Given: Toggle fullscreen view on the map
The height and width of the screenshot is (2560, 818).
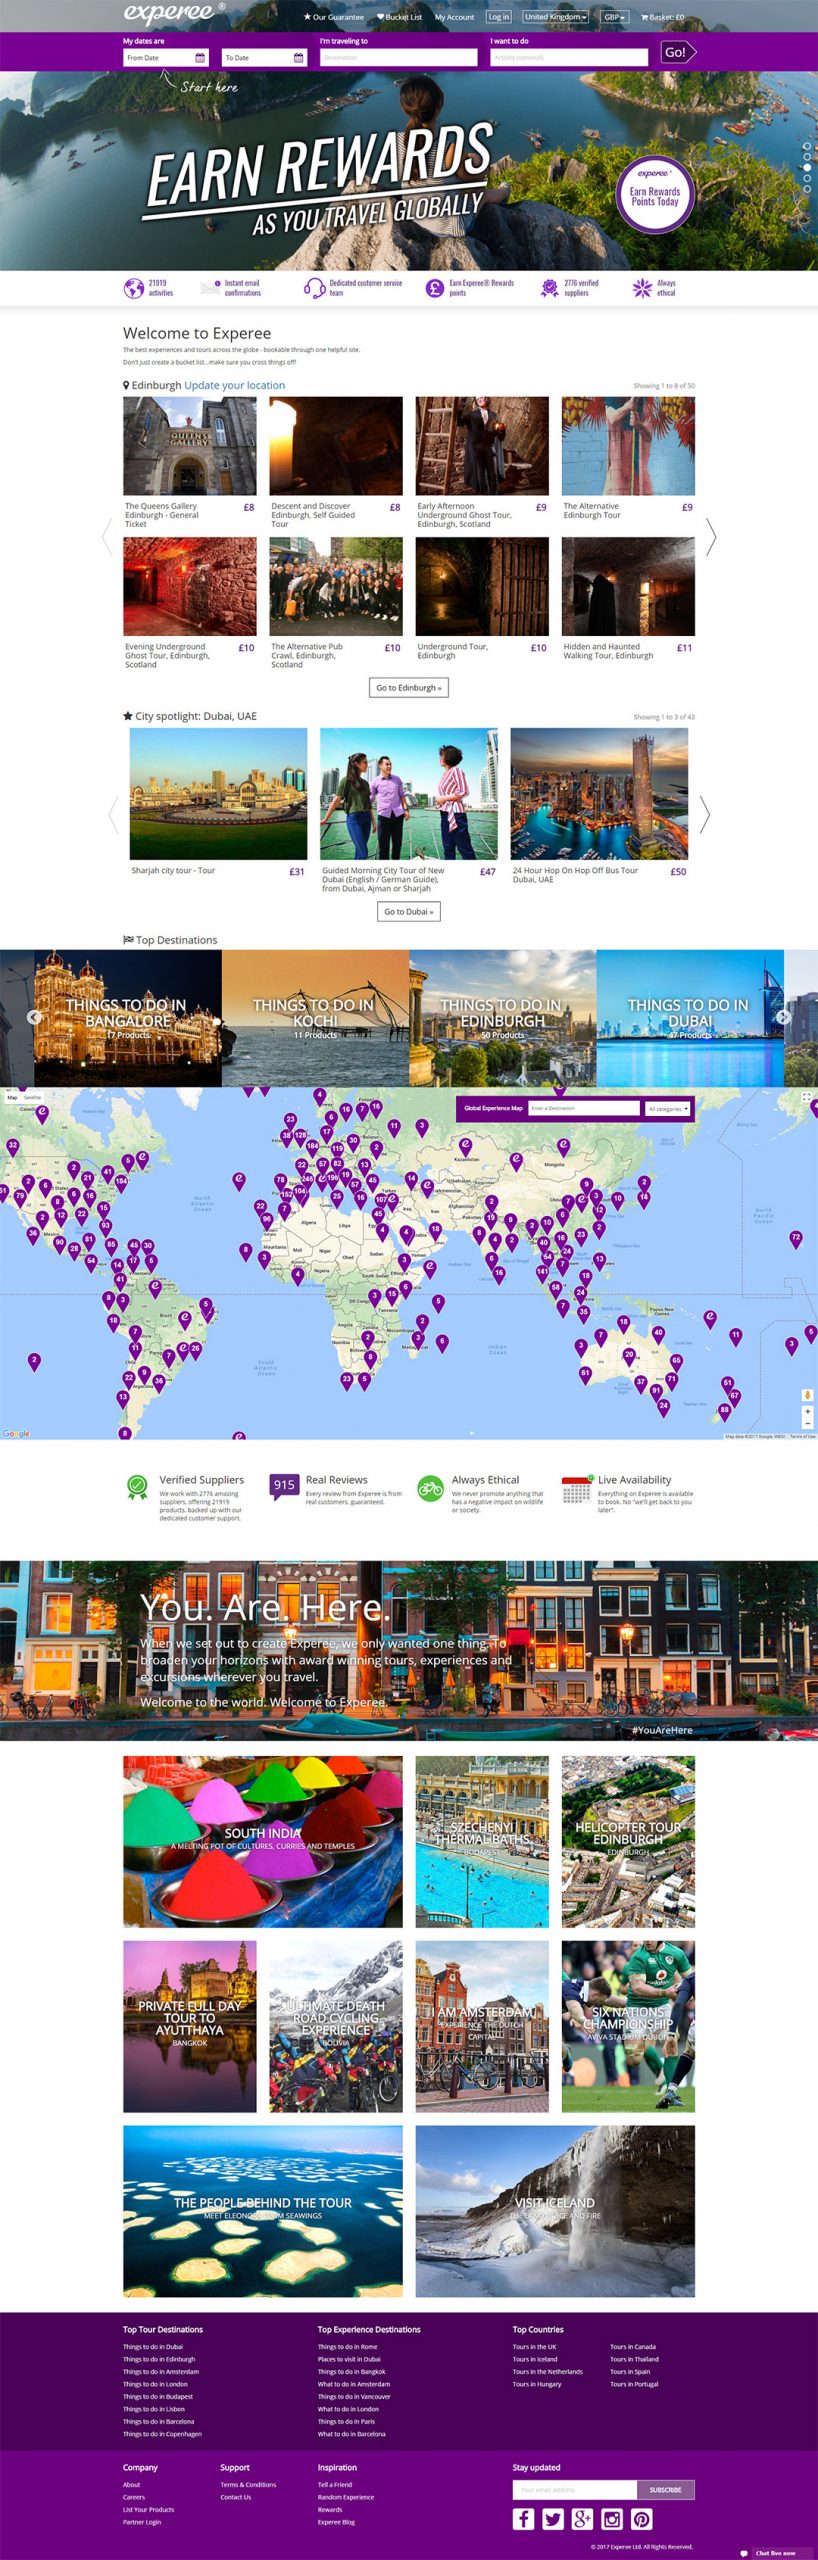Looking at the screenshot, I should tap(807, 1097).
